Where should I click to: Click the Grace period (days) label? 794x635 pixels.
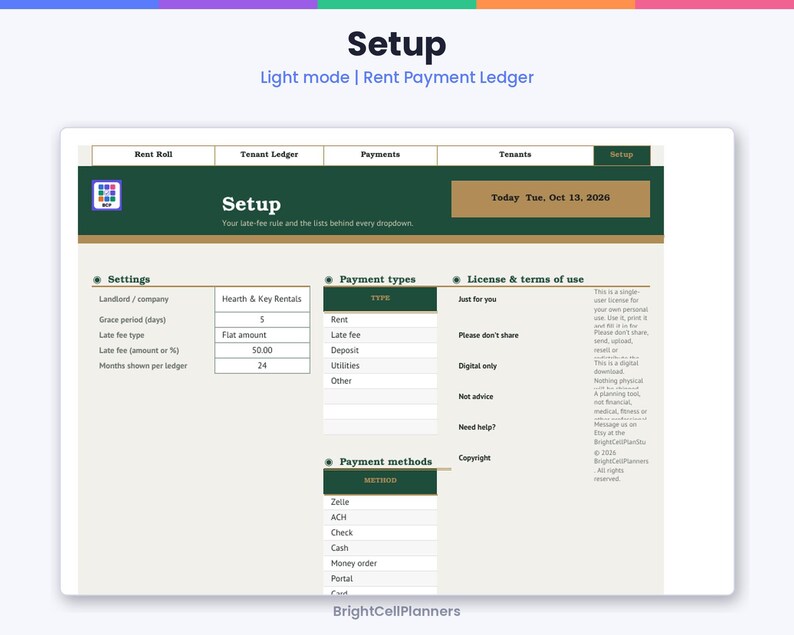(x=132, y=320)
